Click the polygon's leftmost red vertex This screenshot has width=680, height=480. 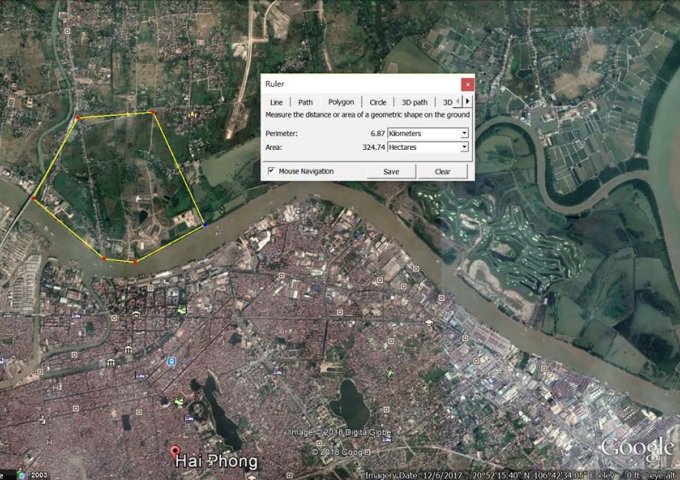click(x=33, y=199)
